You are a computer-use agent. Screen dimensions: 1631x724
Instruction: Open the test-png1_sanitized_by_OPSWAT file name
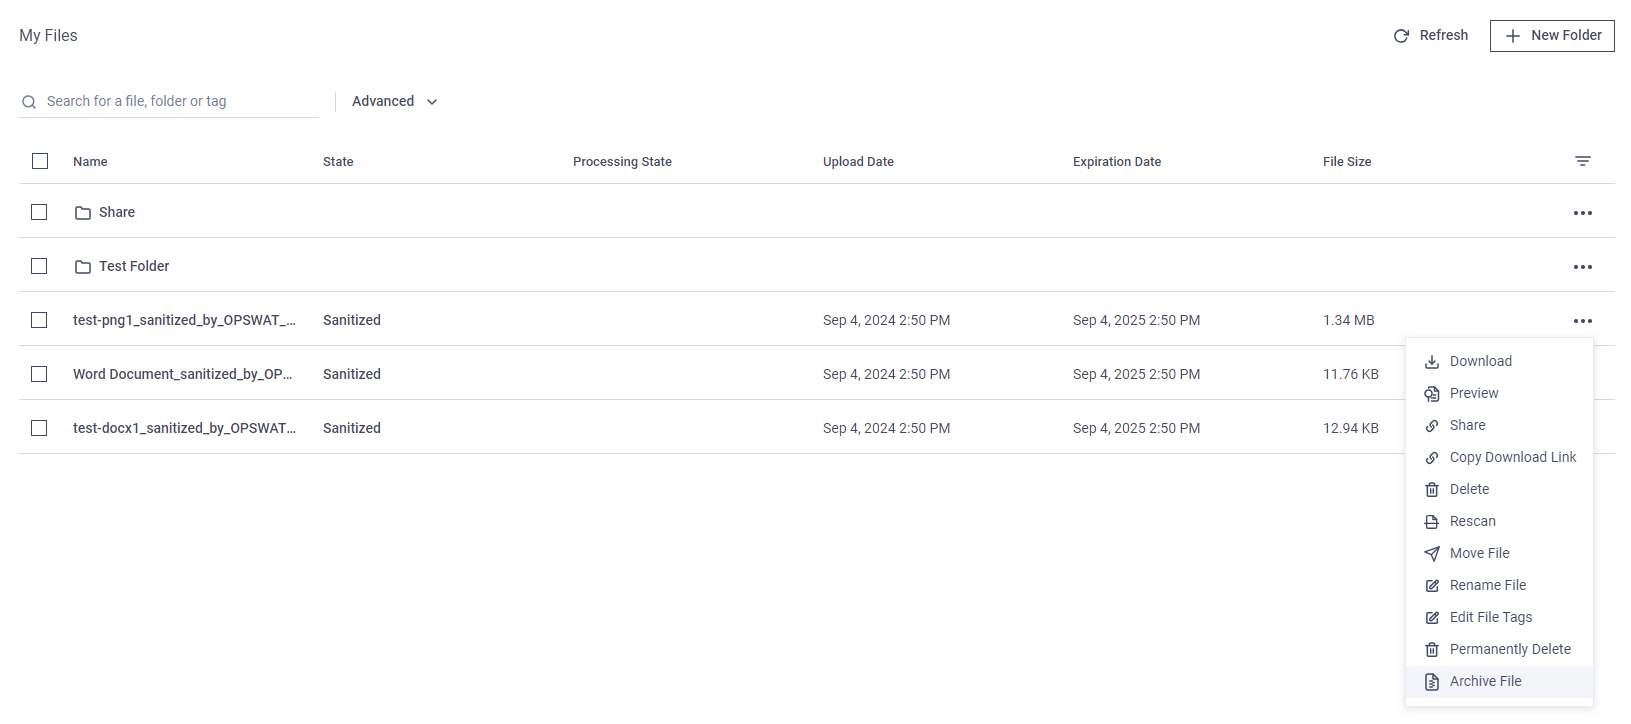[184, 320]
